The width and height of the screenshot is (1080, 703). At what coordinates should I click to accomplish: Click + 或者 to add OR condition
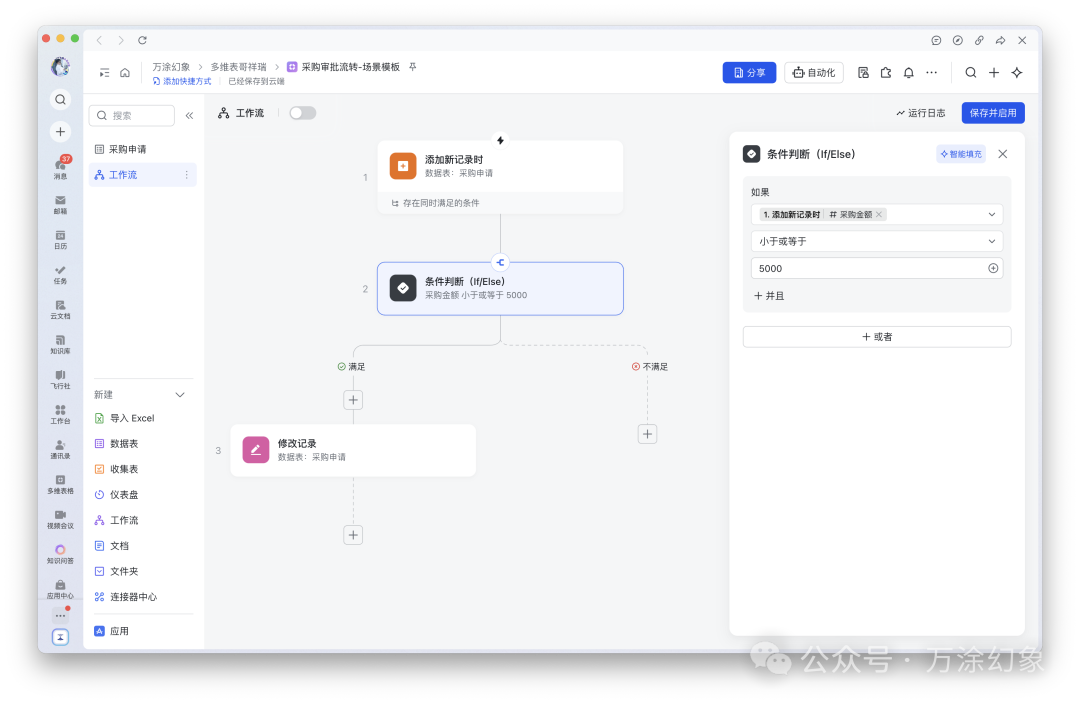877,337
